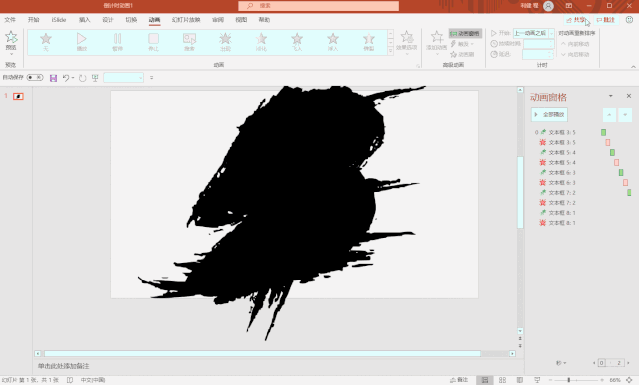Click the Share (共享) button

pyautogui.click(x=576, y=20)
